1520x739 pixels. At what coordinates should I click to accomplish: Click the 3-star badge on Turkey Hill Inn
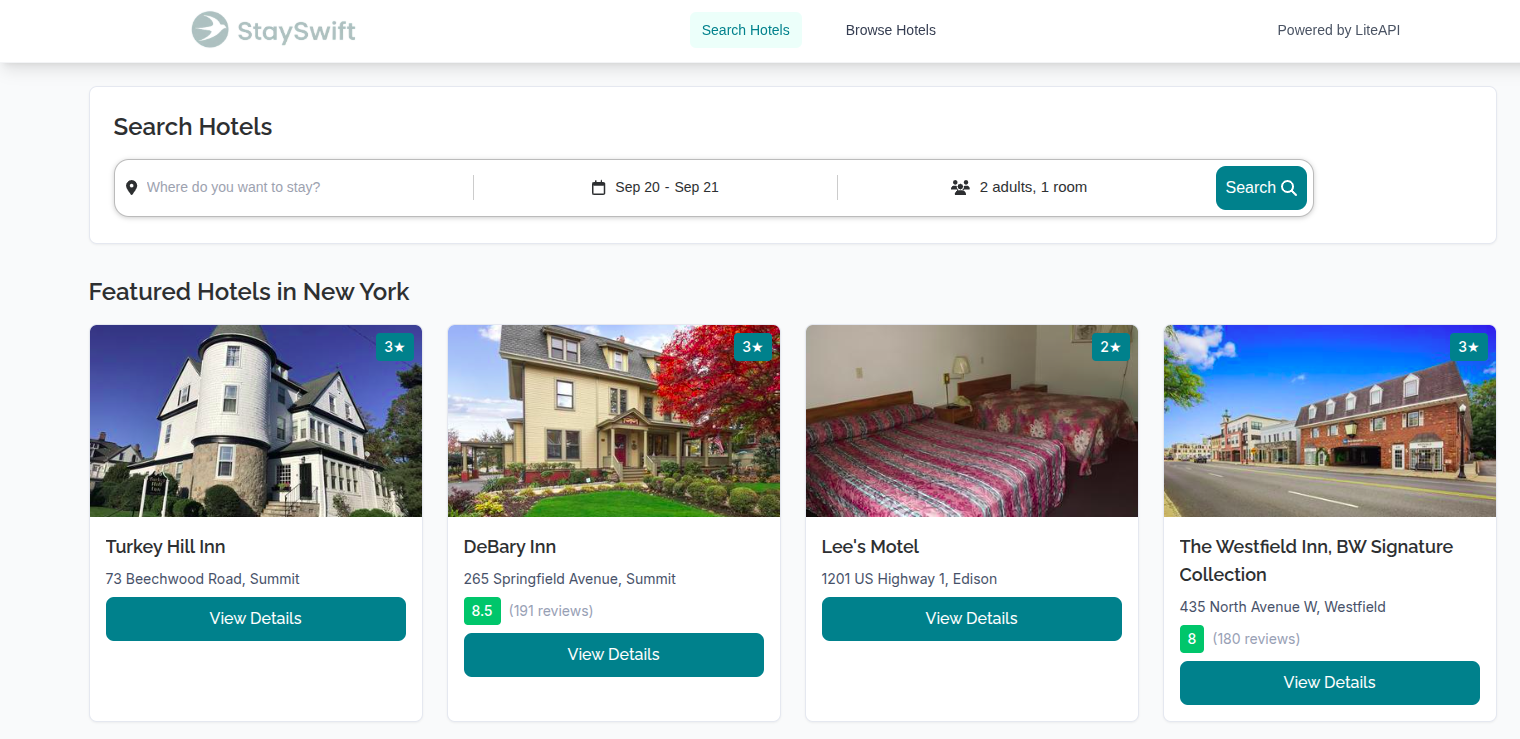point(395,347)
